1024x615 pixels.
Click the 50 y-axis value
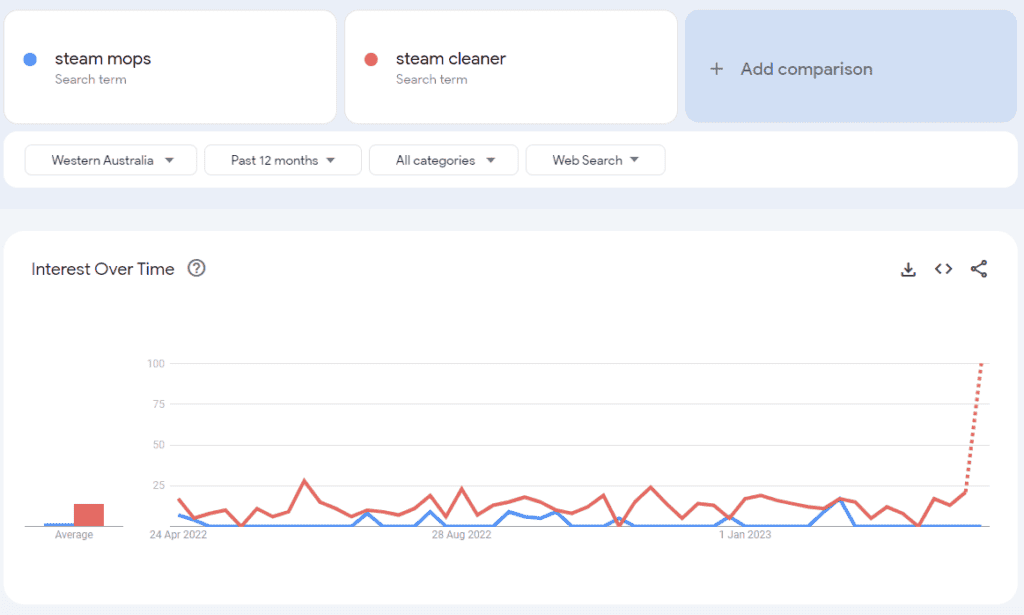[159, 445]
